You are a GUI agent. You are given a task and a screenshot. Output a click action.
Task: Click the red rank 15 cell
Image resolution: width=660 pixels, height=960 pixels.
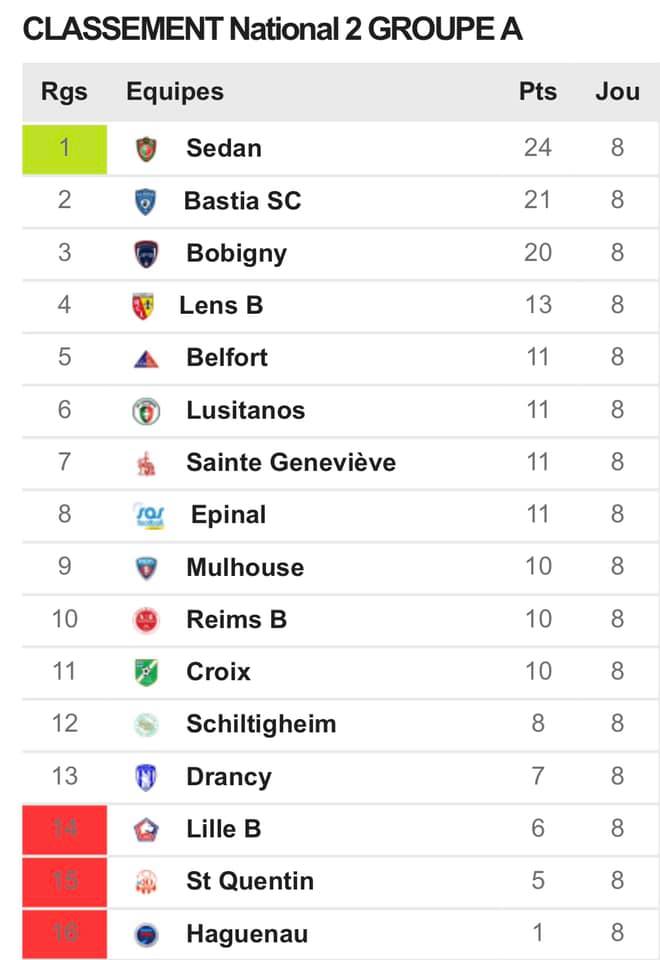point(64,882)
